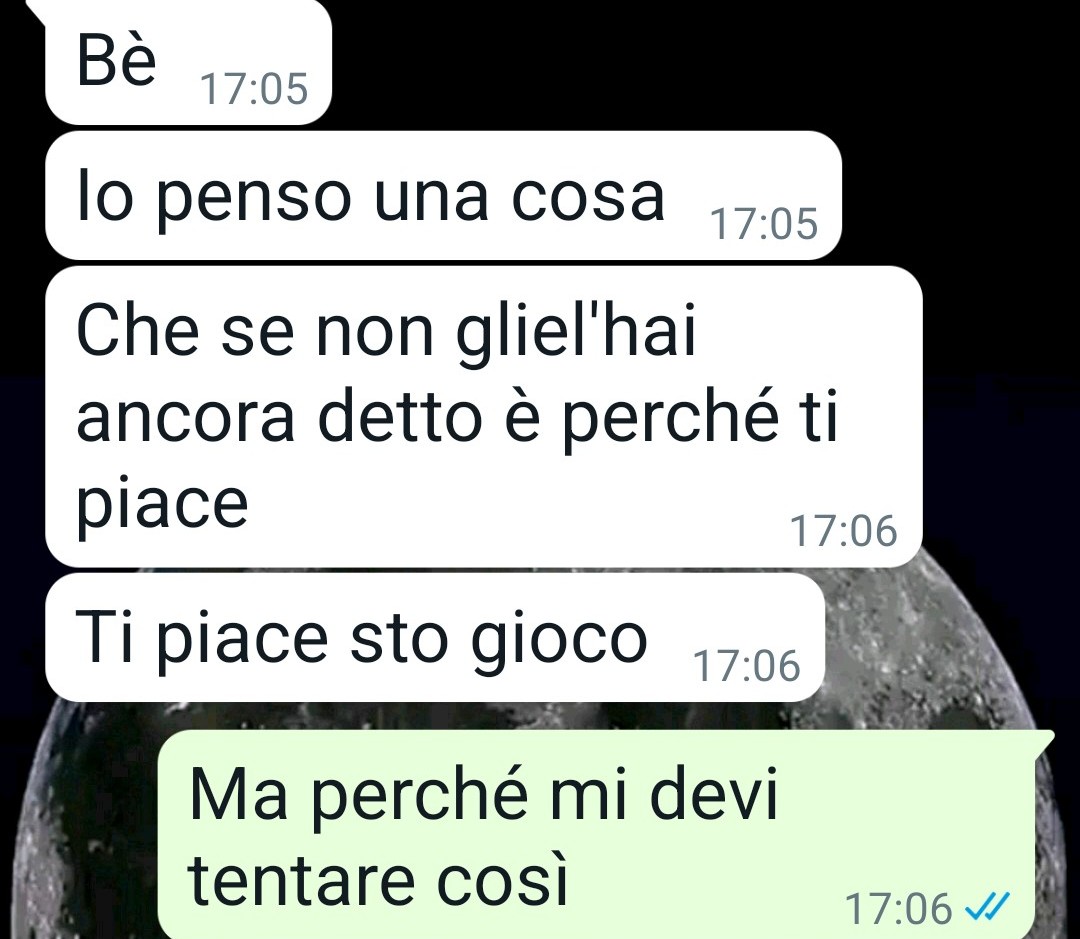Image resolution: width=1080 pixels, height=939 pixels.
Task: Click the pointed tail of the "Bè" bubble
Action: coord(36,10)
